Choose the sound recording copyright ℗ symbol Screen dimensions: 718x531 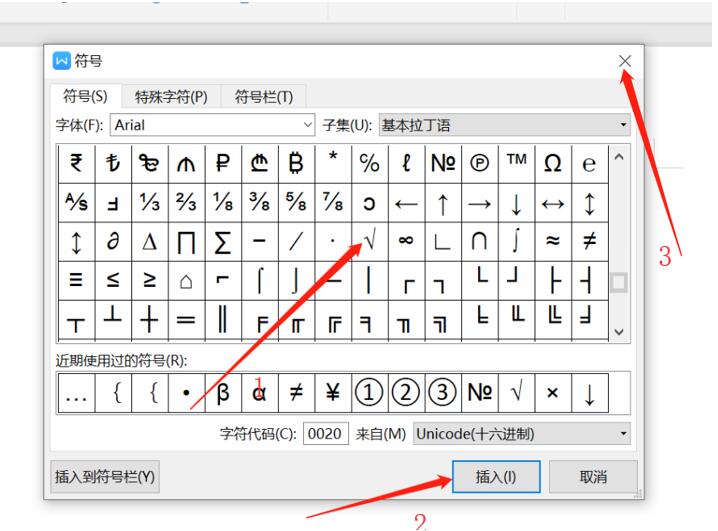[479, 164]
